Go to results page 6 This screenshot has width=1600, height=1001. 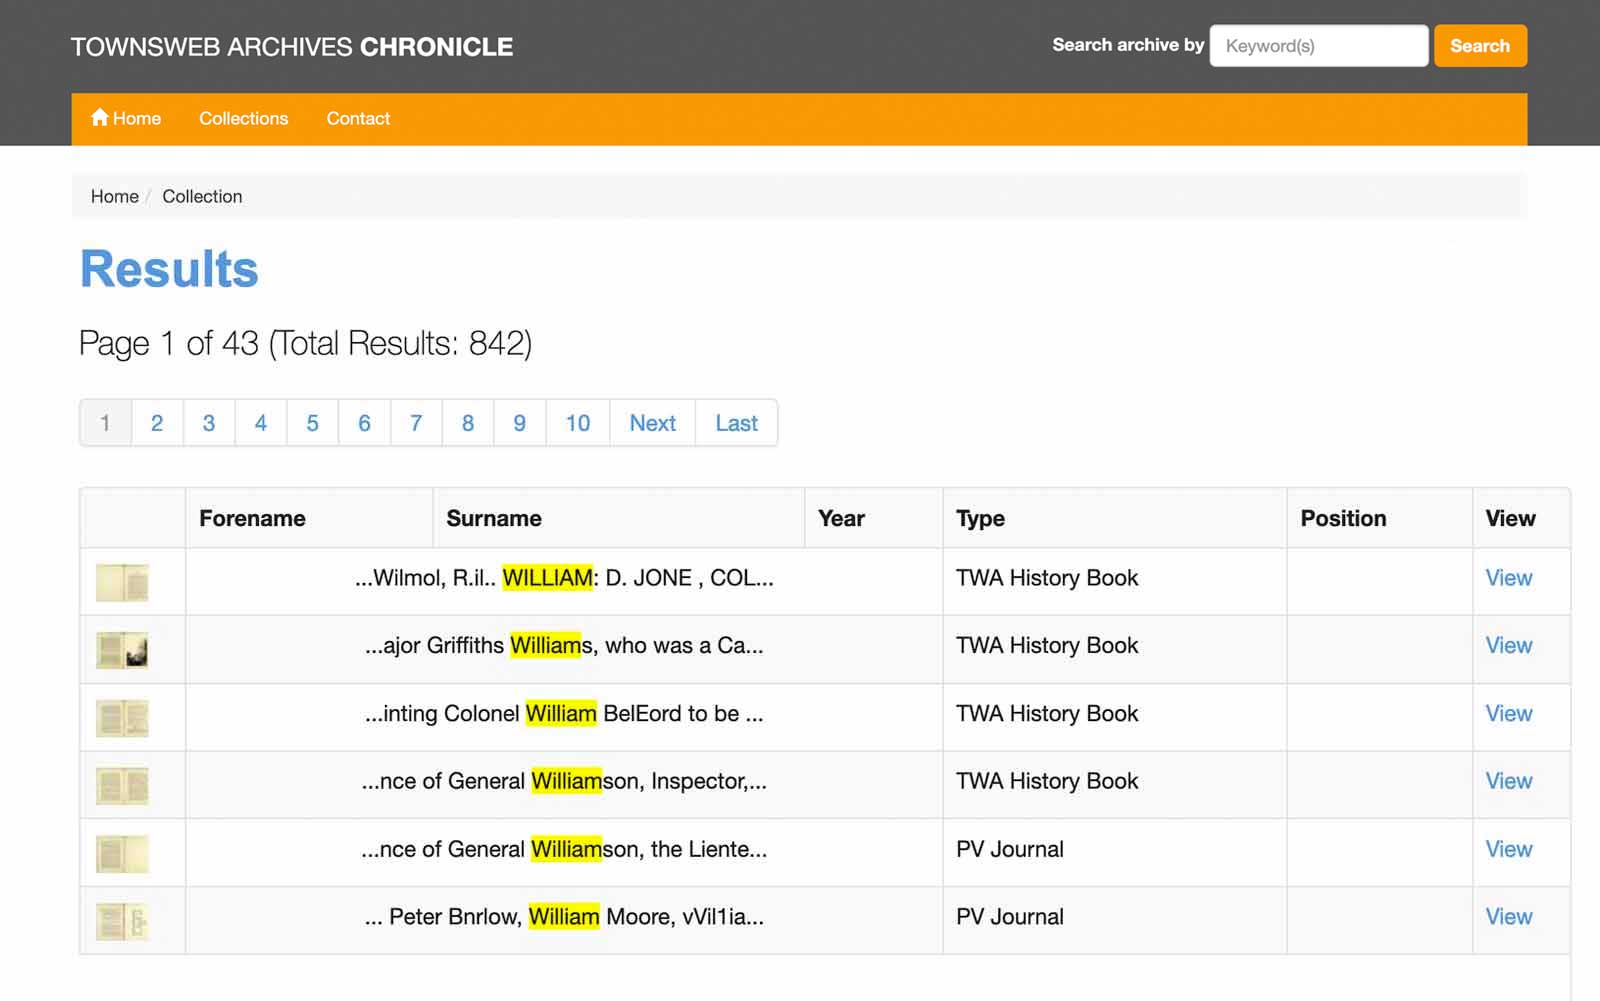point(364,423)
